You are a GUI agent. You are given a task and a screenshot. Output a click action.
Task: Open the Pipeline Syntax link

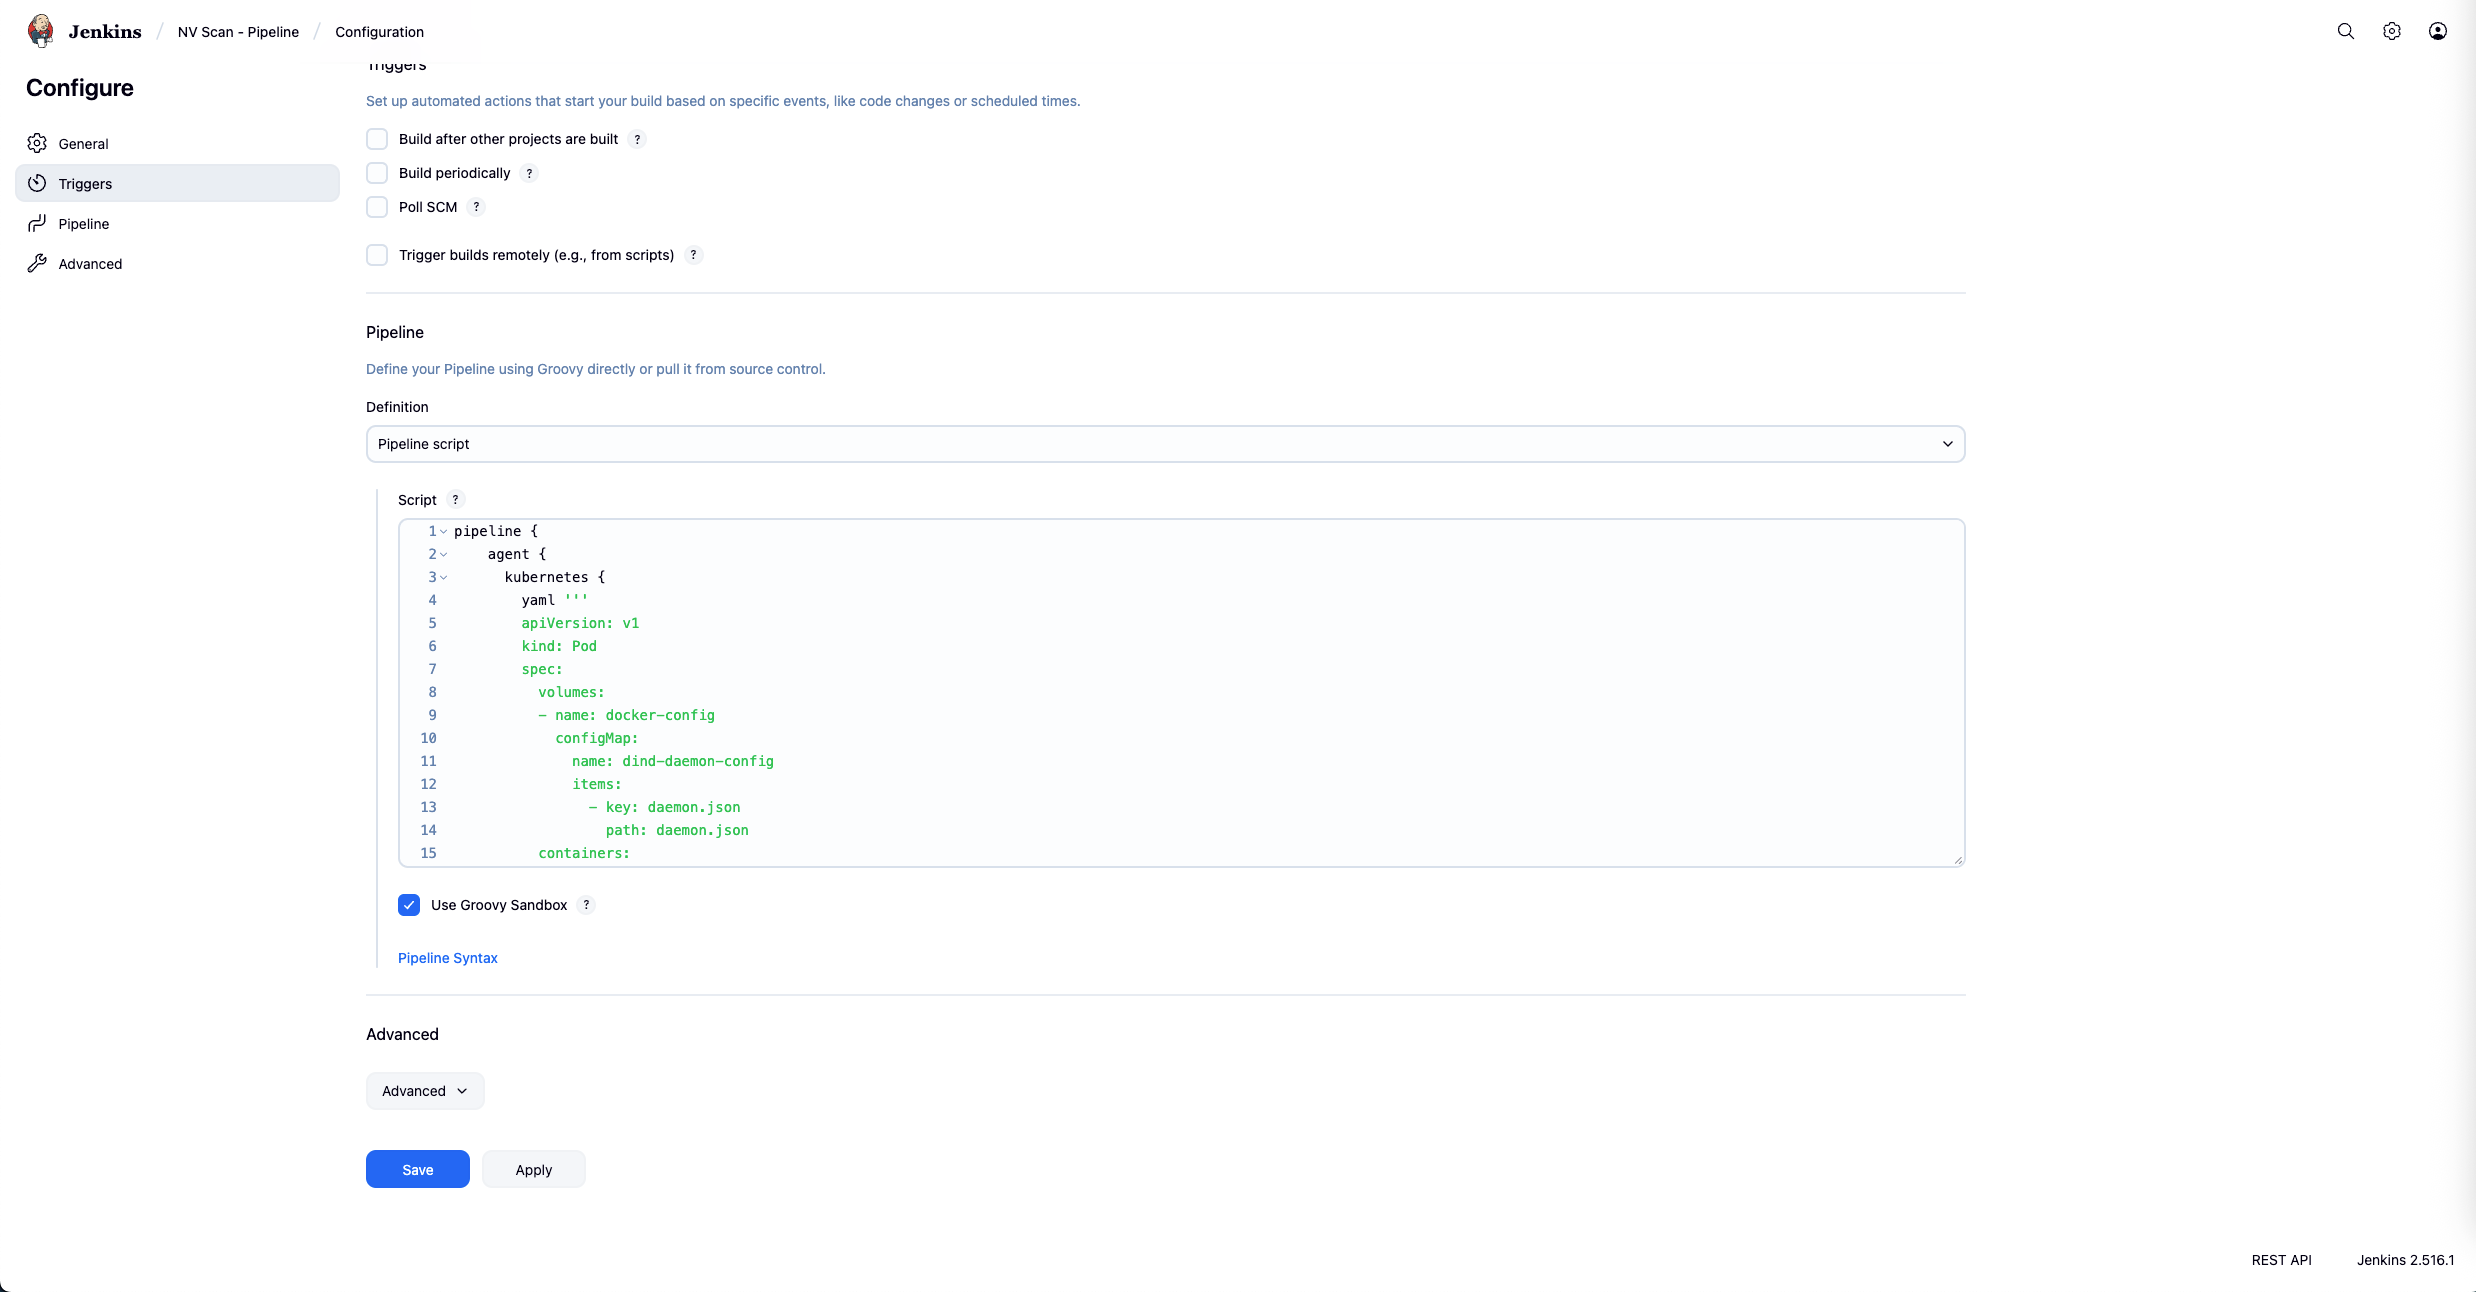click(x=447, y=958)
